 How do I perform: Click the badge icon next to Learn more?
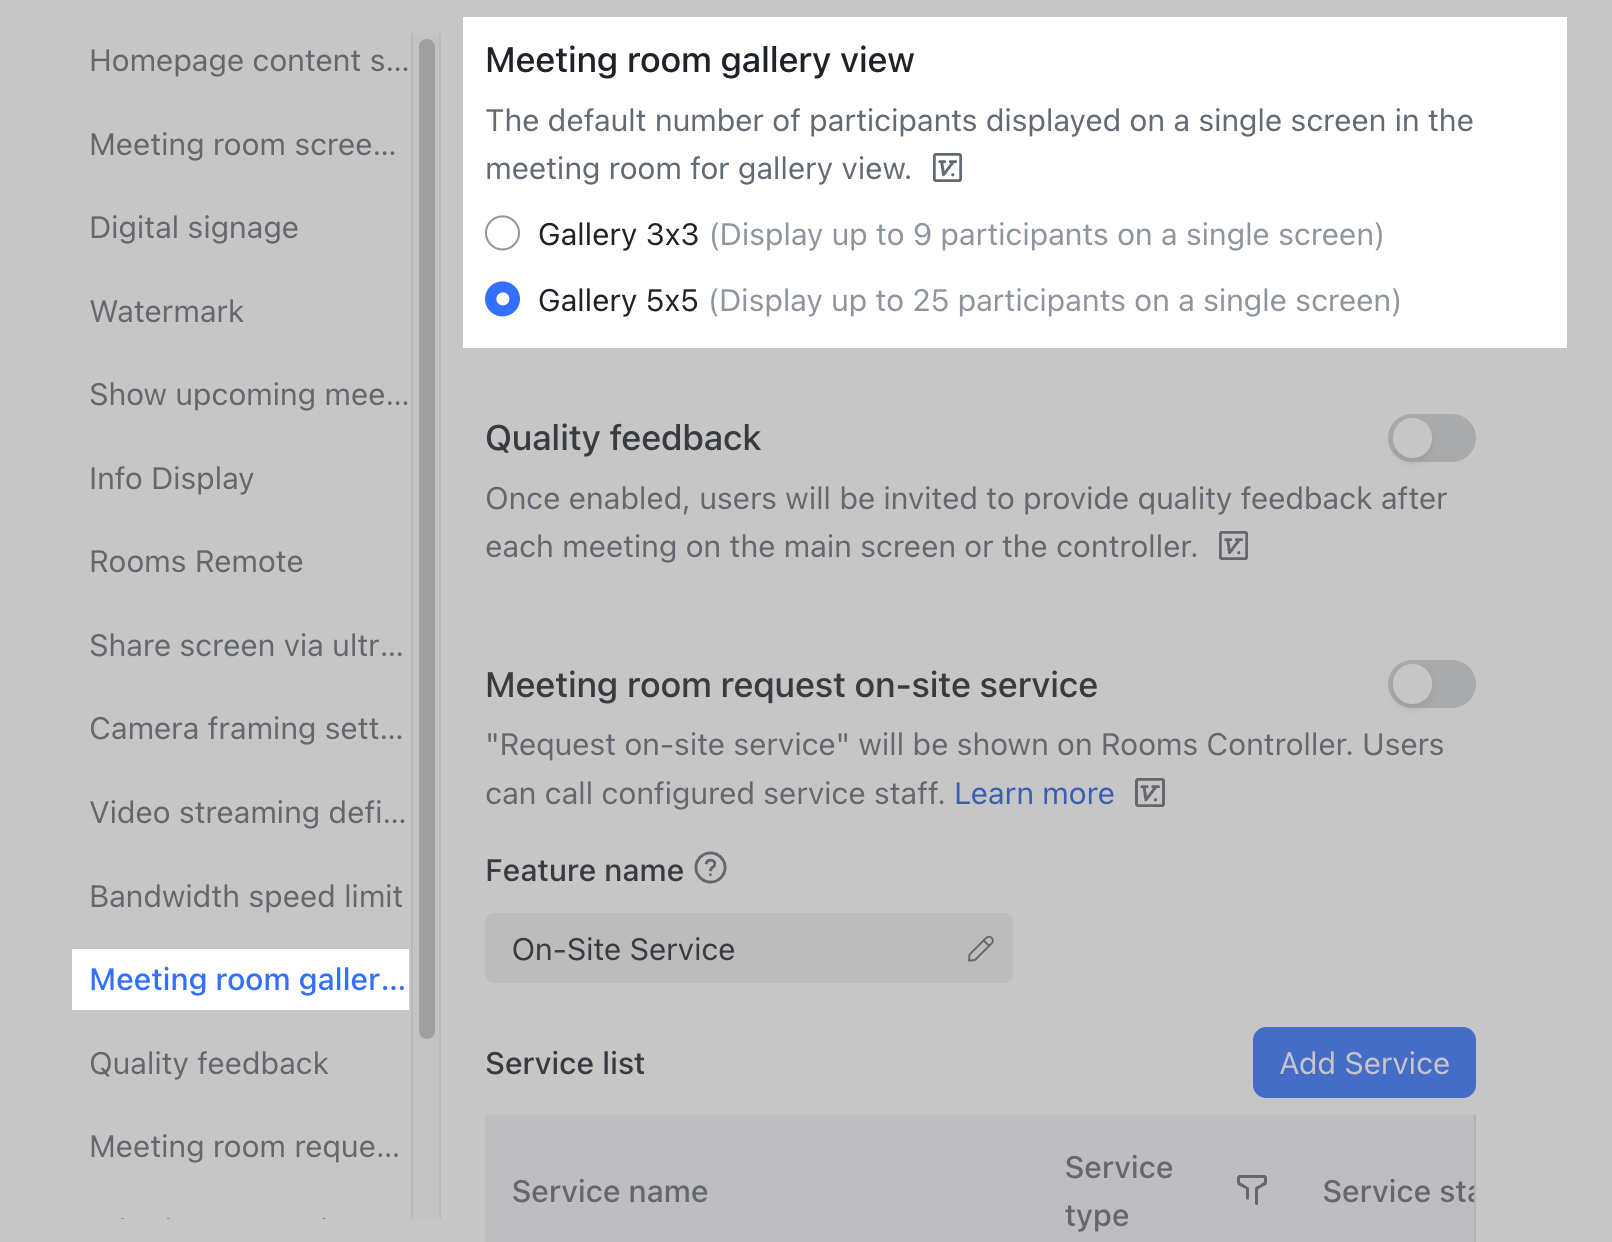tap(1150, 793)
